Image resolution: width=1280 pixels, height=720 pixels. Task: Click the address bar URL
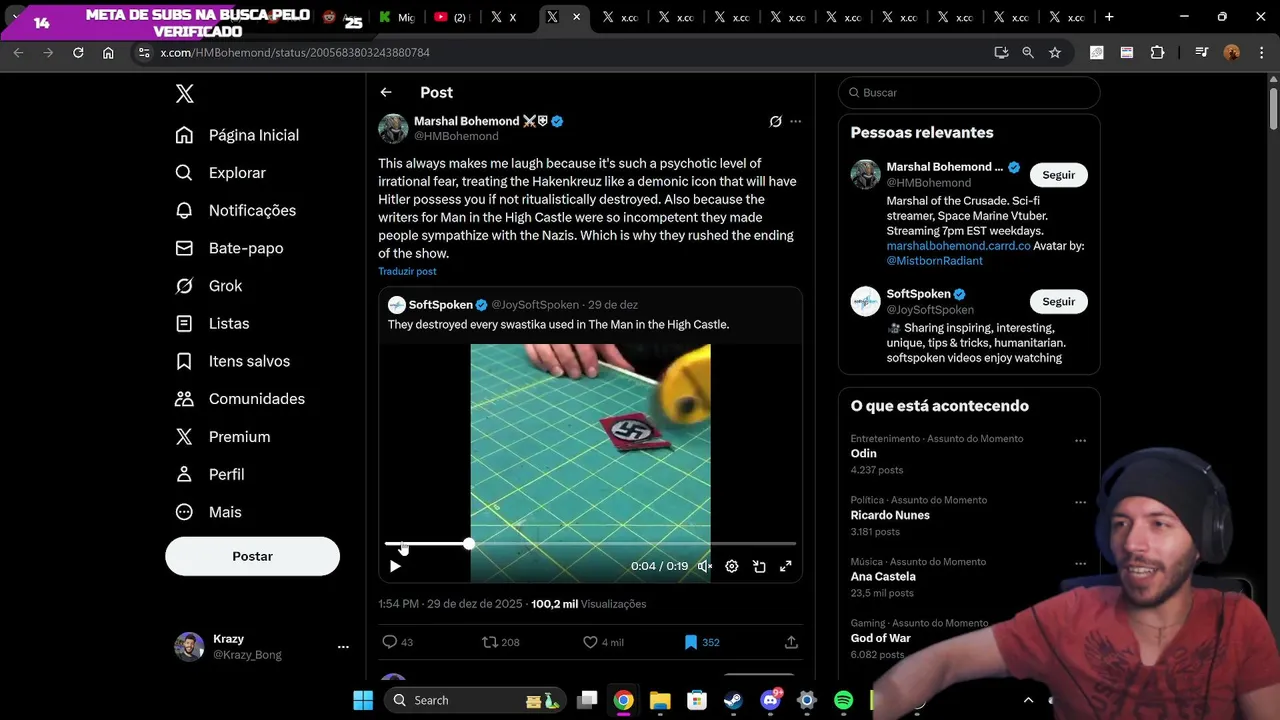[x=295, y=53]
